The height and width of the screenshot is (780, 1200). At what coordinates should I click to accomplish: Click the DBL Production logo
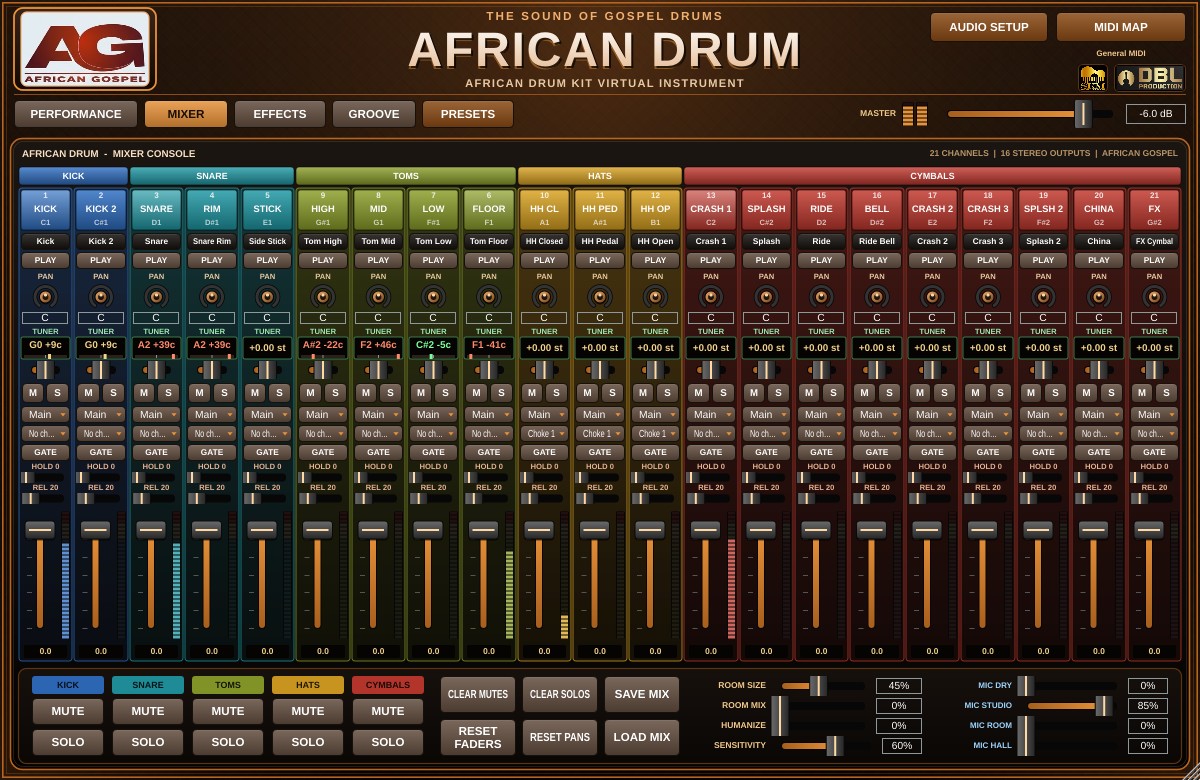click(x=1150, y=77)
